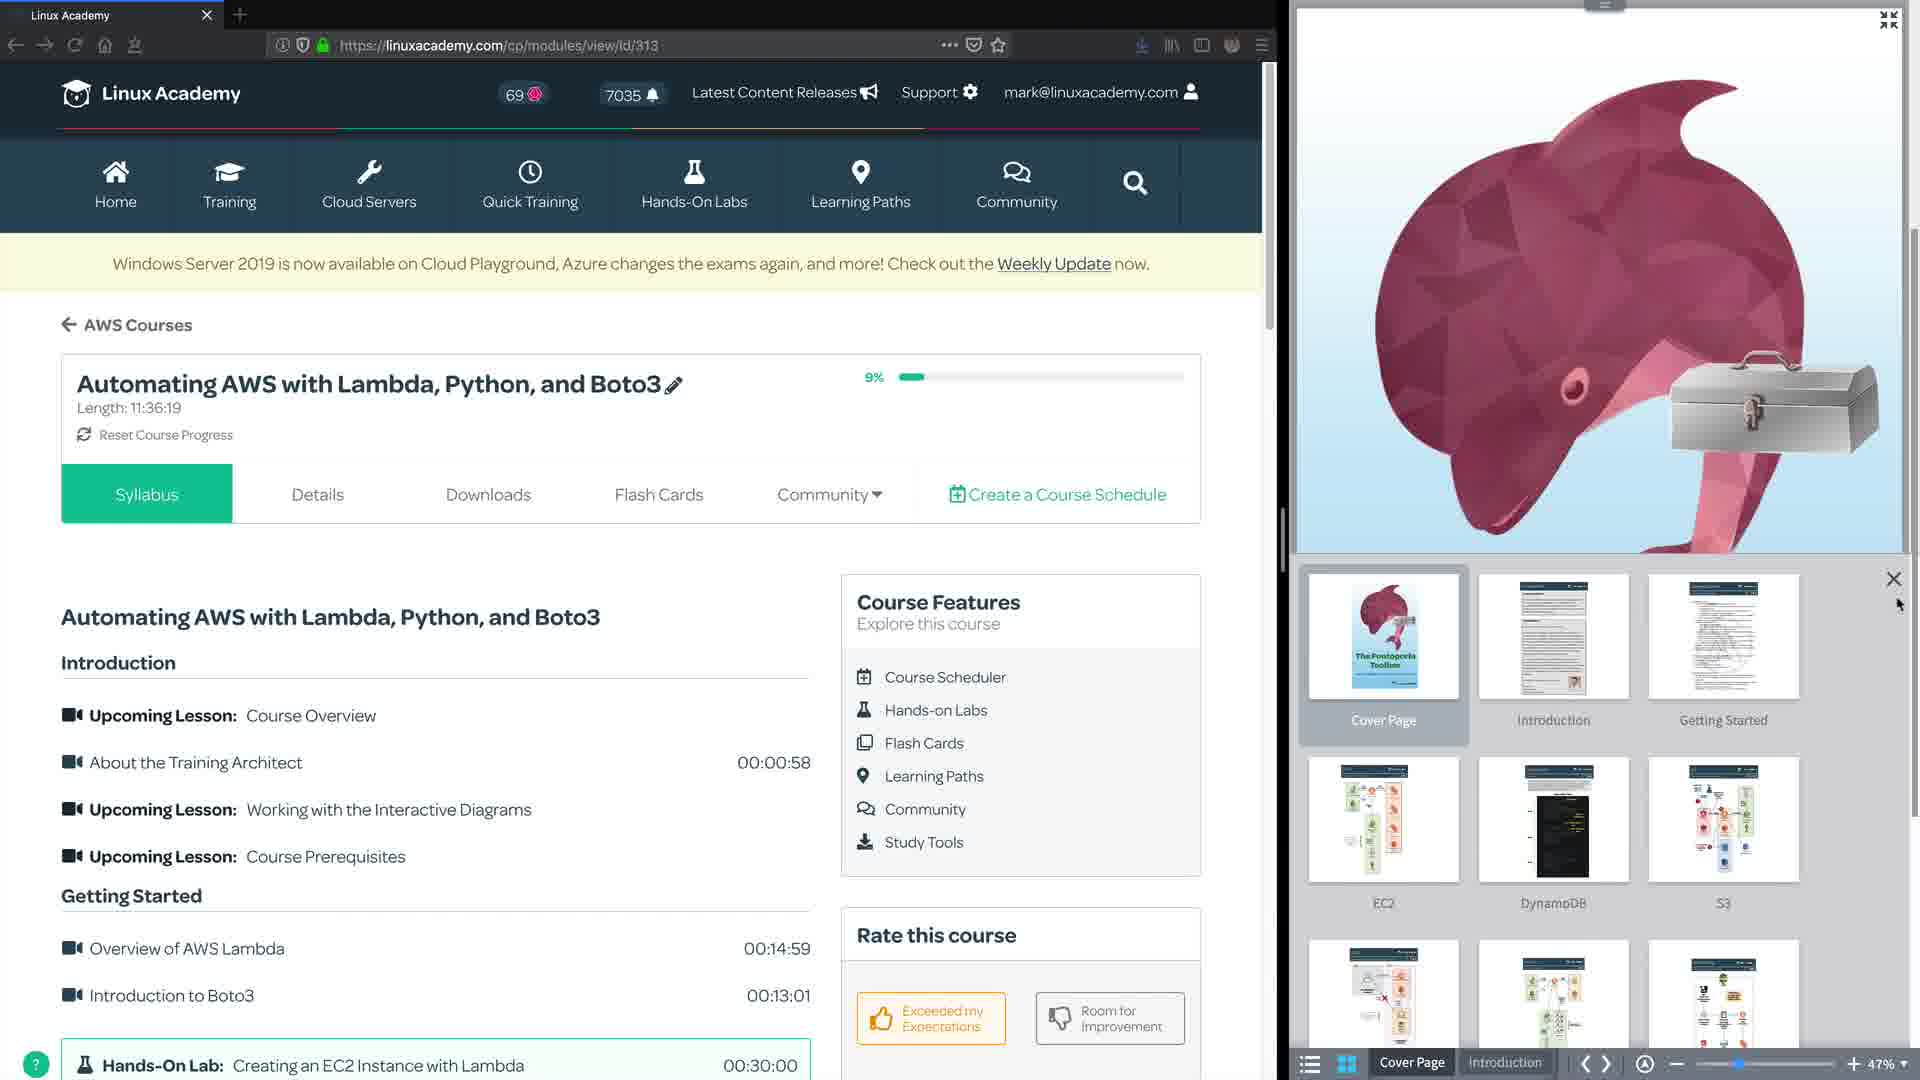Image resolution: width=1920 pixels, height=1080 pixels.
Task: Go to next page arrow
Action: 1607,1064
